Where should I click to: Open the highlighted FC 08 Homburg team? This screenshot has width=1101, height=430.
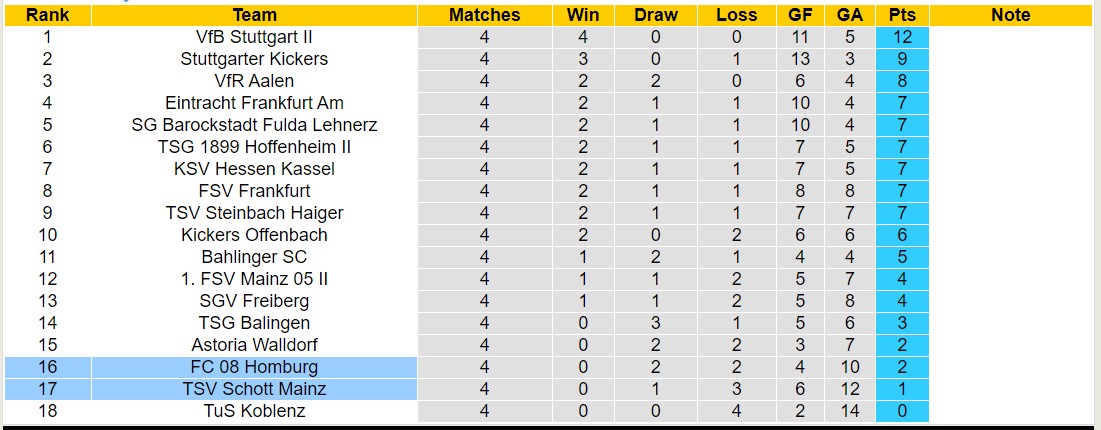[x=254, y=367]
